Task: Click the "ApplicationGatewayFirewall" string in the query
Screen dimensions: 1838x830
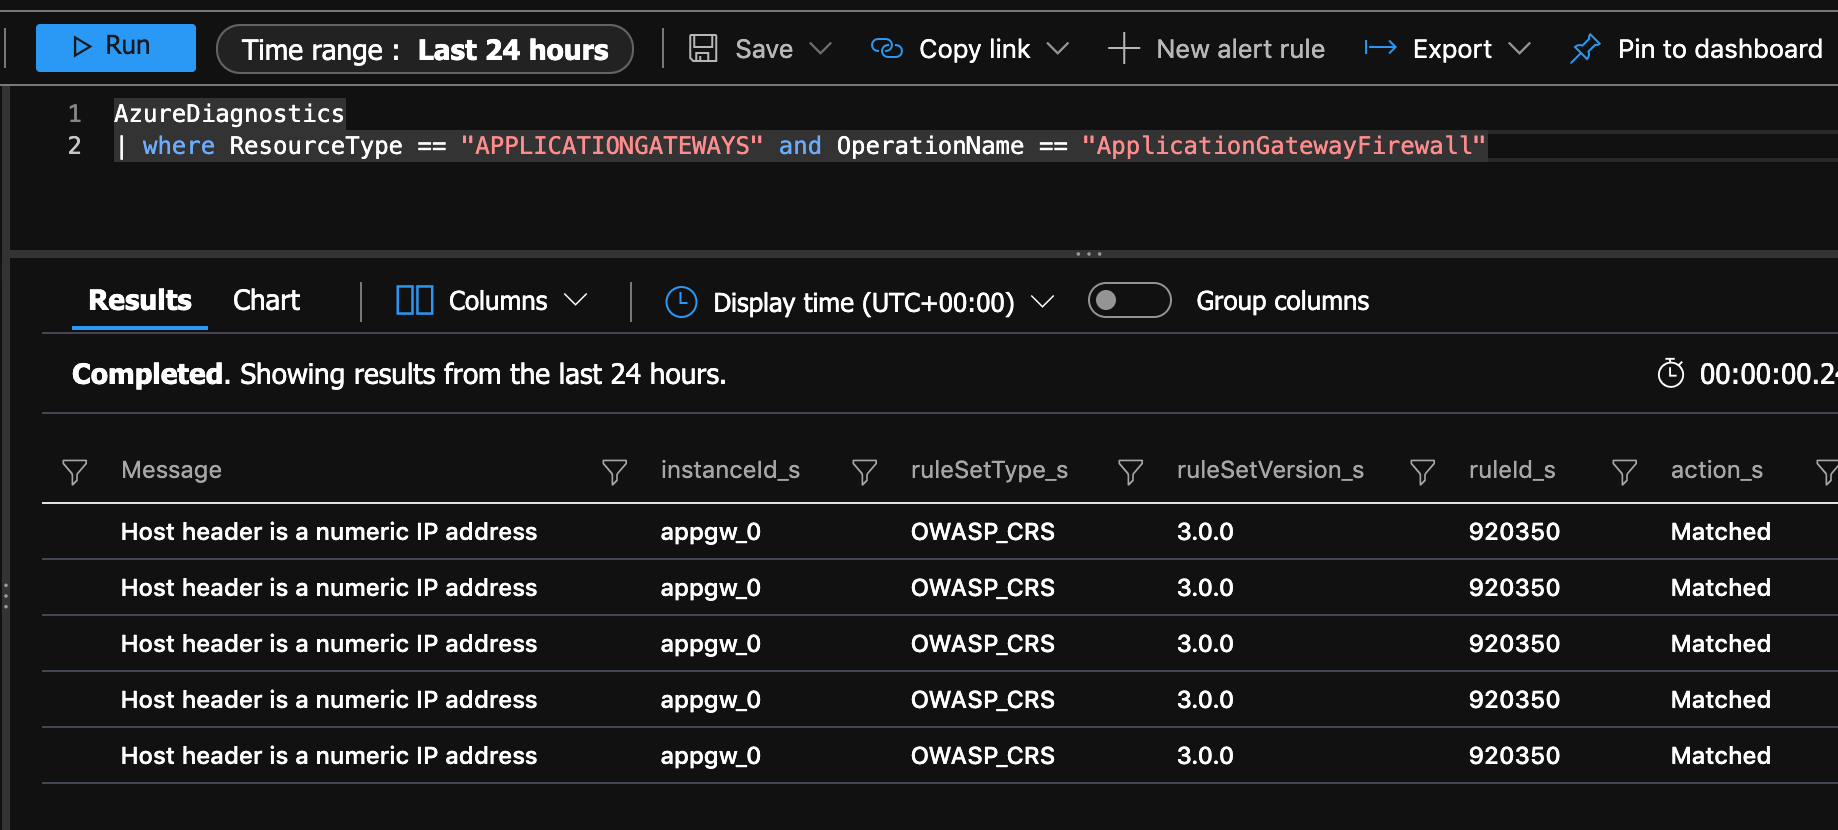Action: click(x=1284, y=146)
